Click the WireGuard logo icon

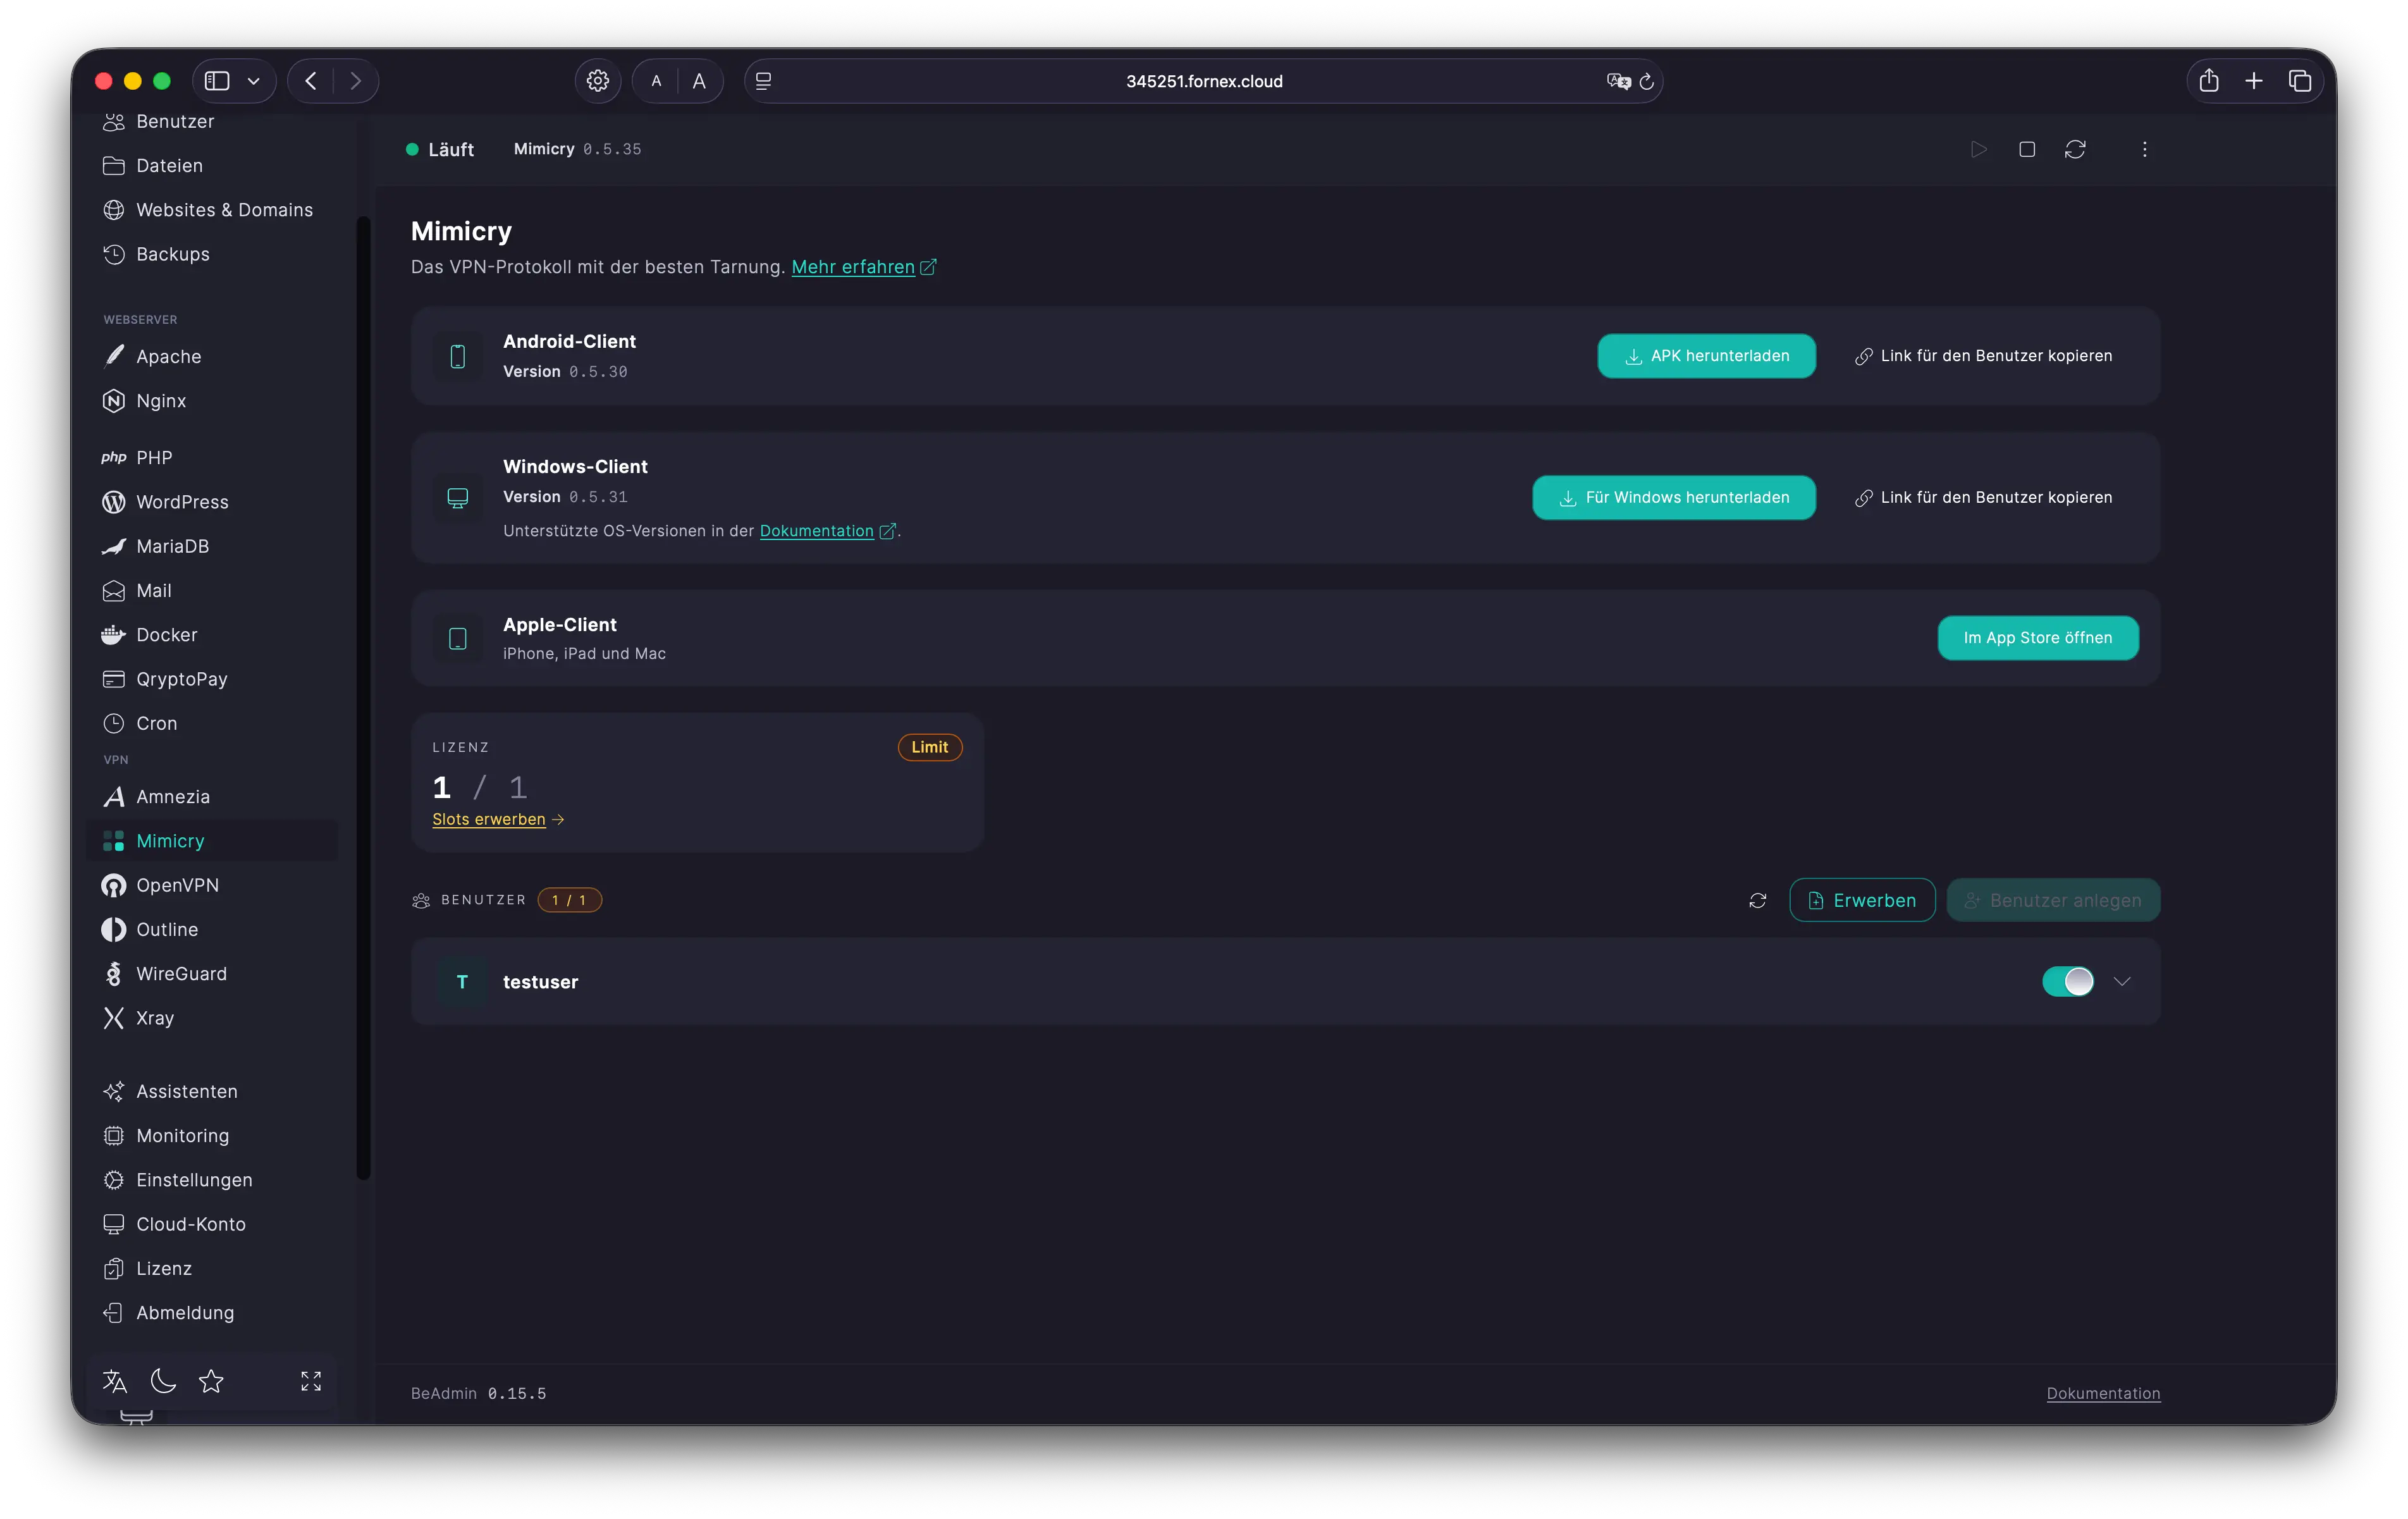tap(114, 974)
